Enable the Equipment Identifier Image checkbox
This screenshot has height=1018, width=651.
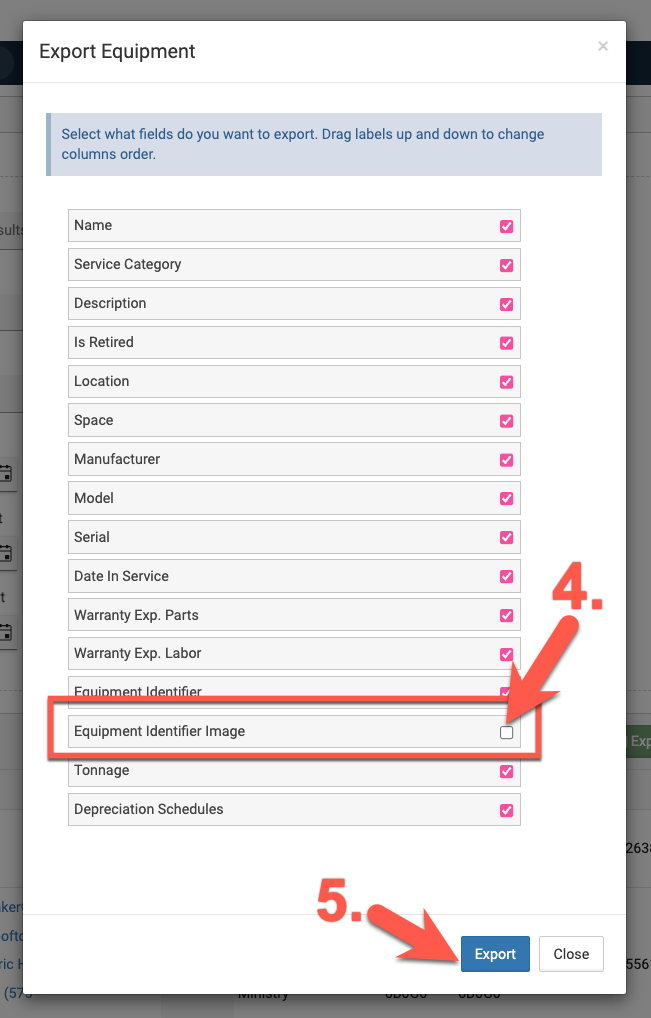(507, 733)
